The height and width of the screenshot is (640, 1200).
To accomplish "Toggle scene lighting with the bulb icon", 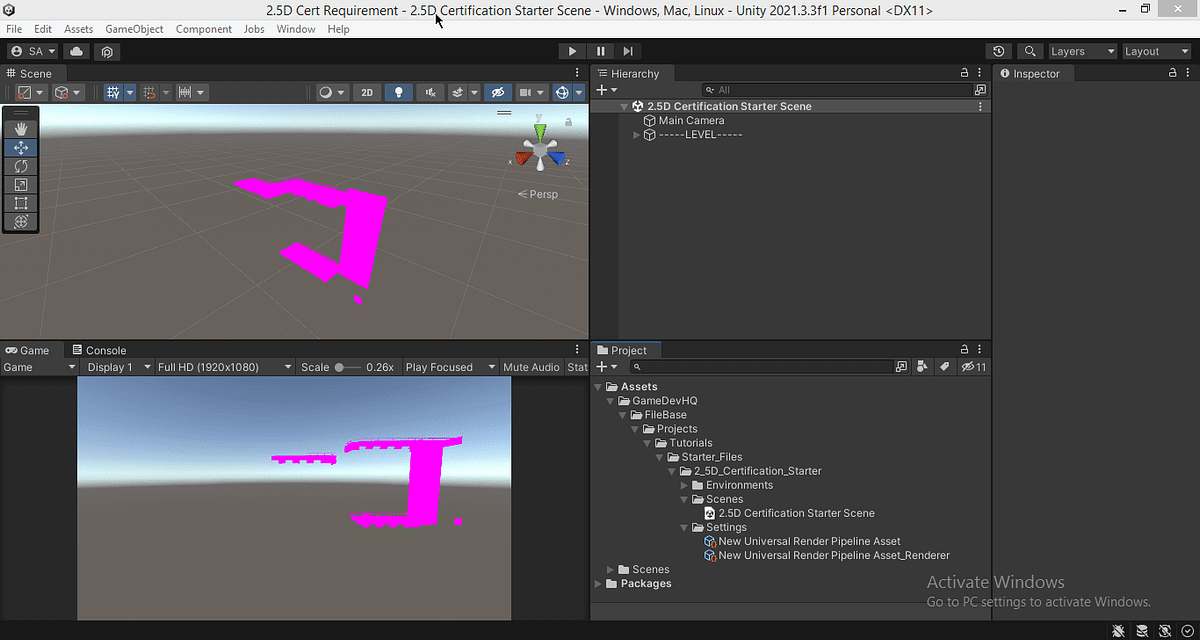I will pos(398,91).
